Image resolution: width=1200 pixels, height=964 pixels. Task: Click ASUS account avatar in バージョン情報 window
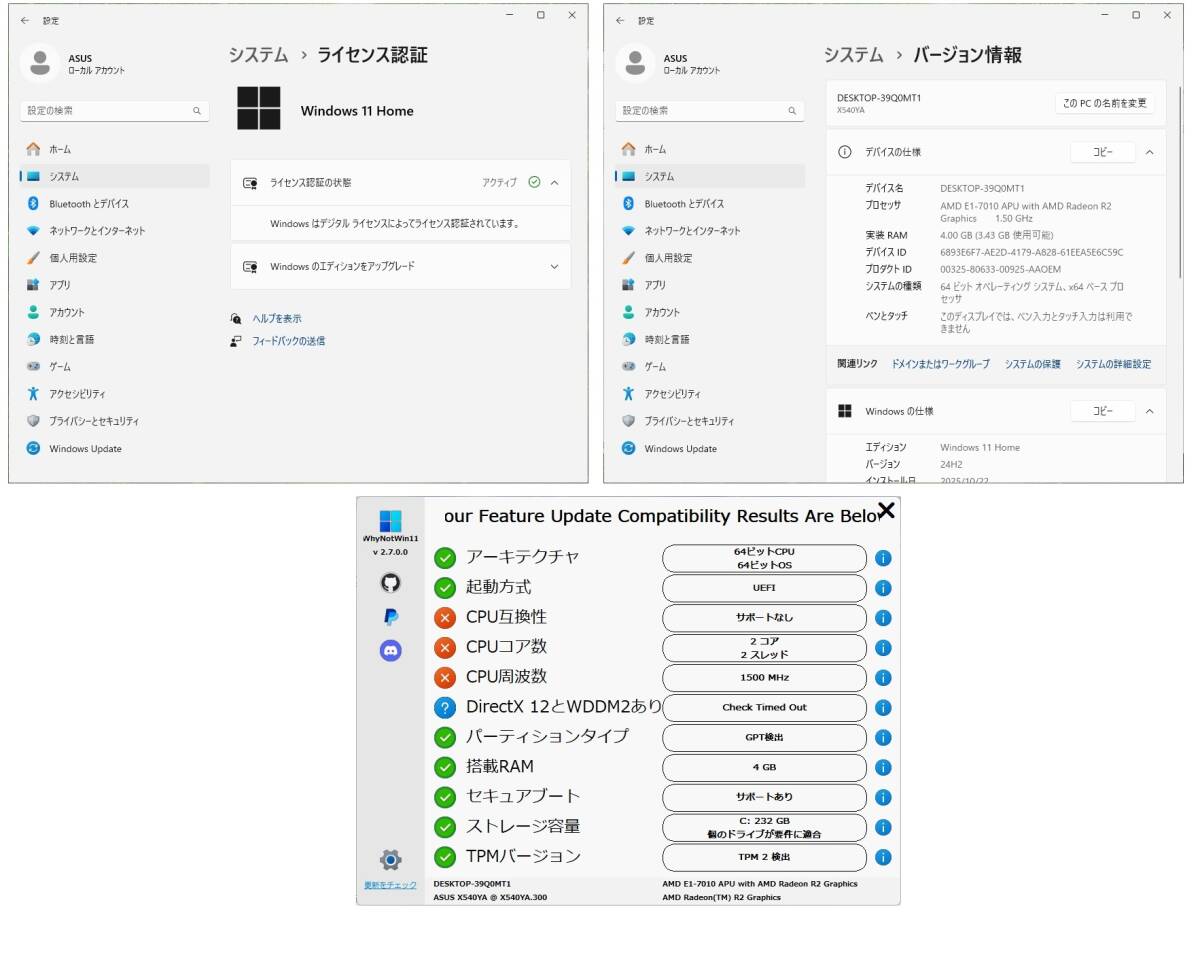click(x=635, y=63)
